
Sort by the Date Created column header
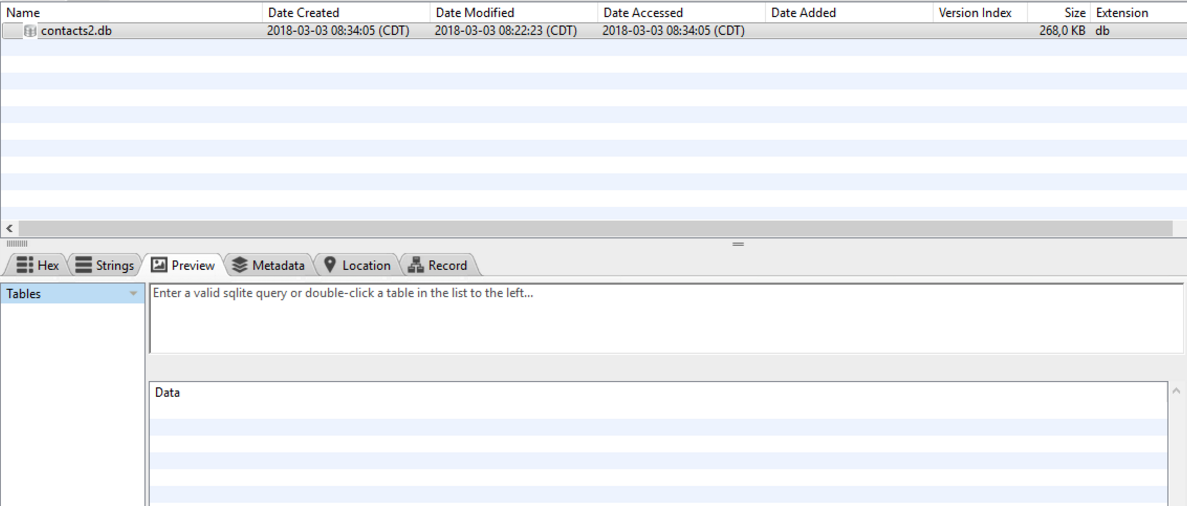coord(347,13)
